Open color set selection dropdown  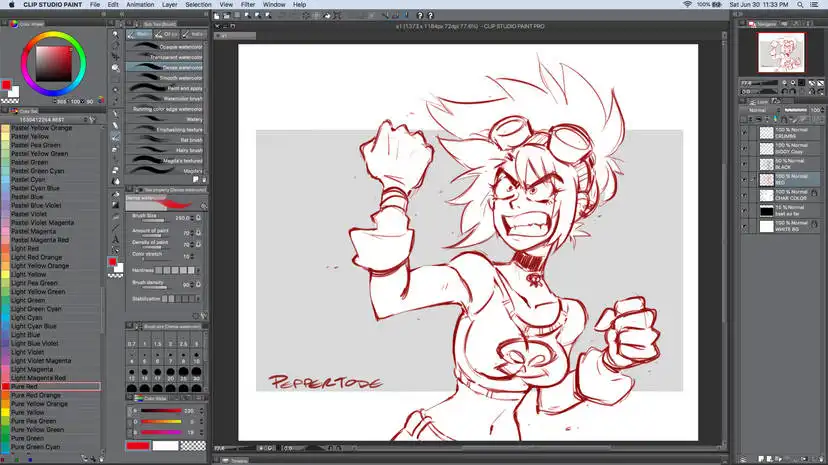(x=48, y=120)
